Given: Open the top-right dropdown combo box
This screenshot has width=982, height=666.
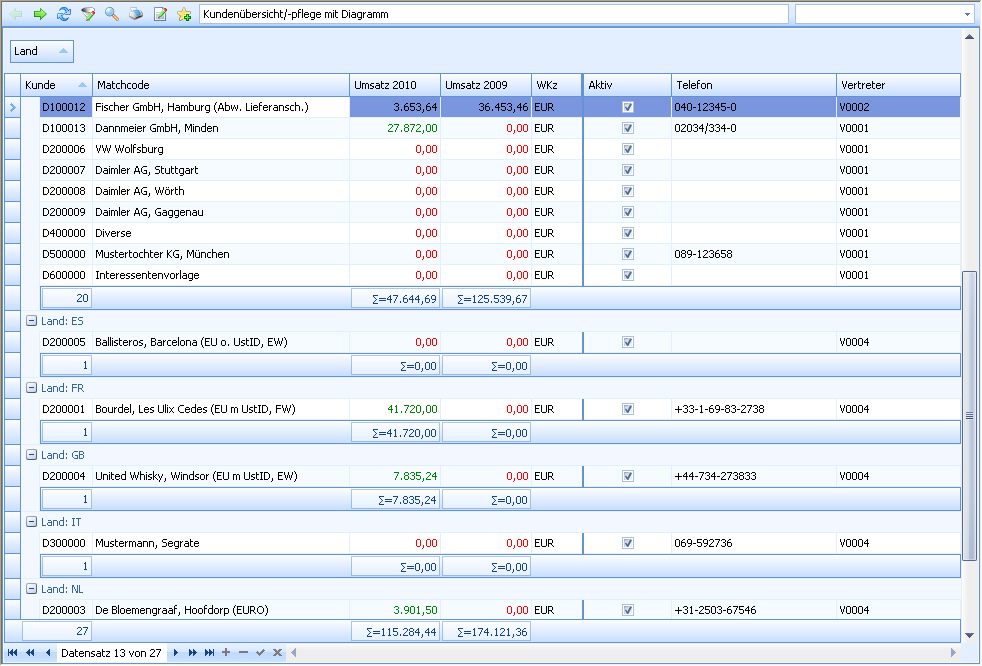Looking at the screenshot, I should click(967, 14).
